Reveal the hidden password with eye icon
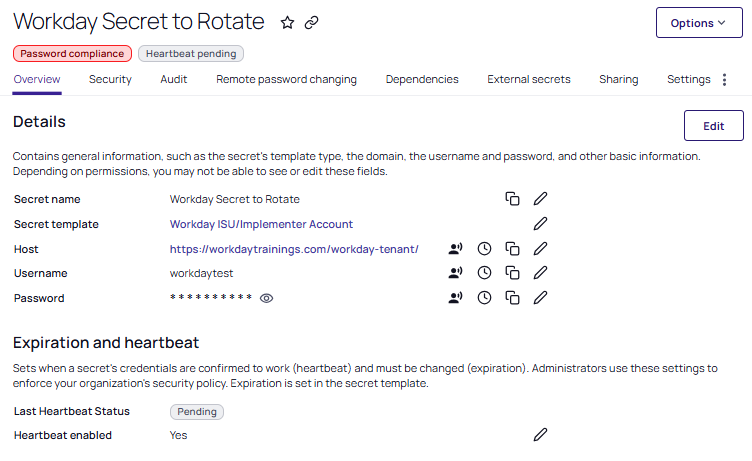 [x=266, y=298]
